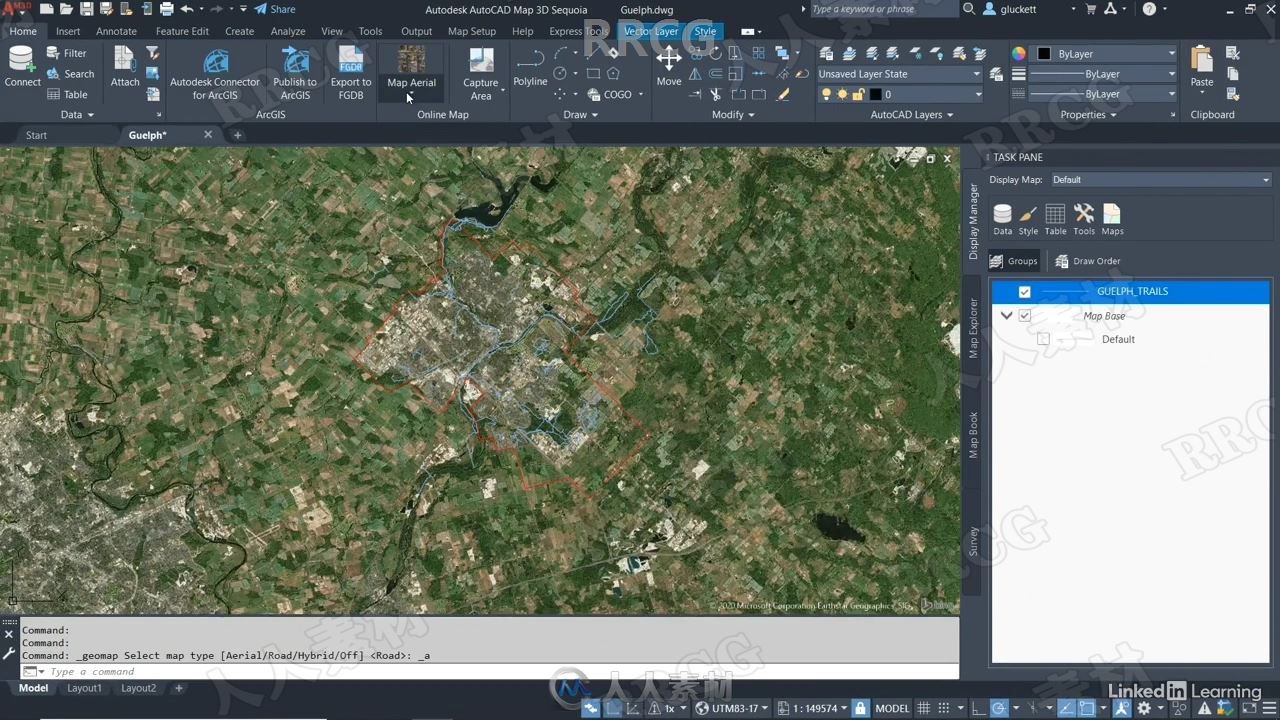Click the black layer color swatch

pyautogui.click(x=875, y=94)
